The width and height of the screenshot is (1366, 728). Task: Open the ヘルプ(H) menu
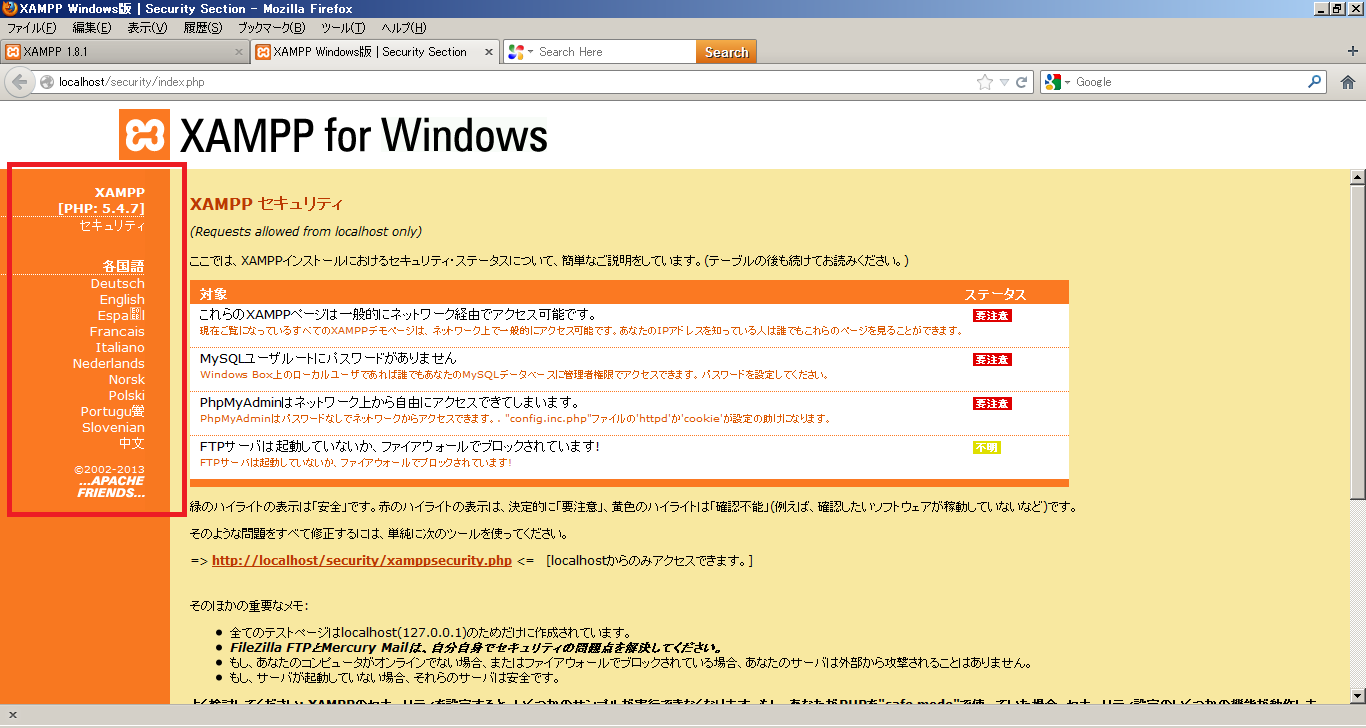coord(403,27)
